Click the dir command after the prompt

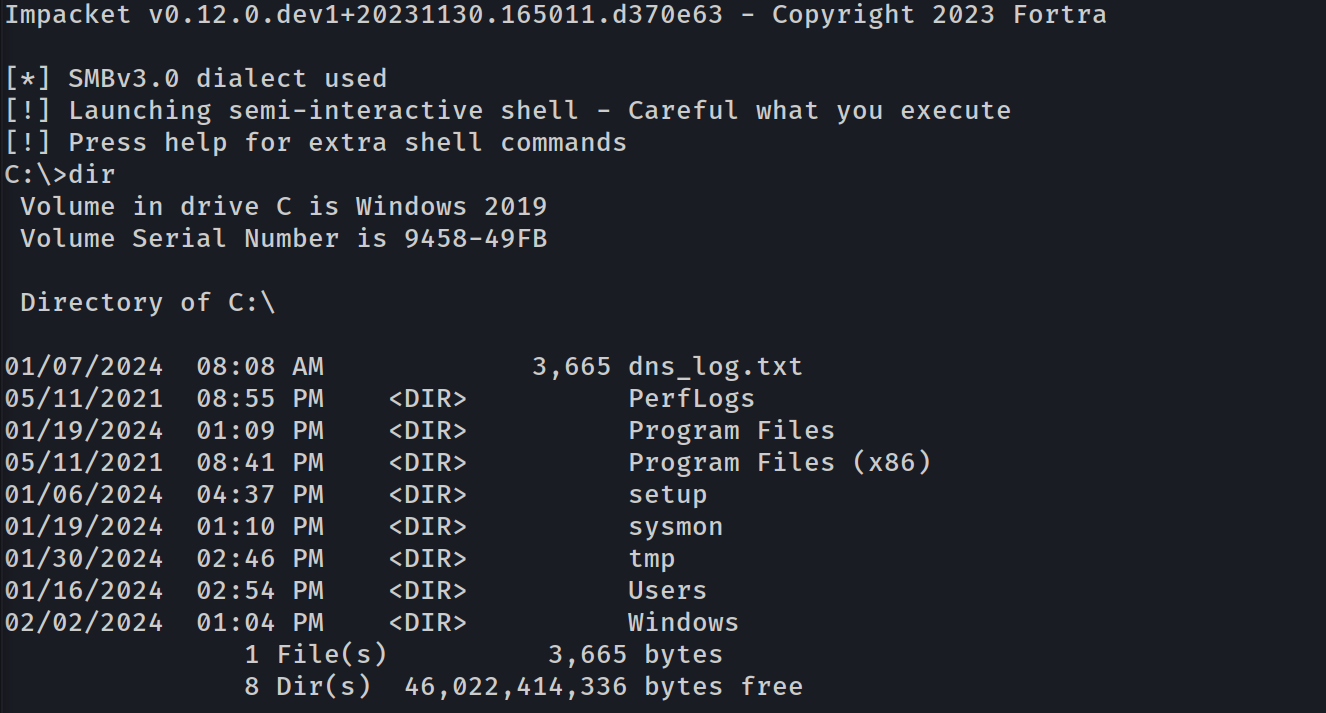click(92, 175)
